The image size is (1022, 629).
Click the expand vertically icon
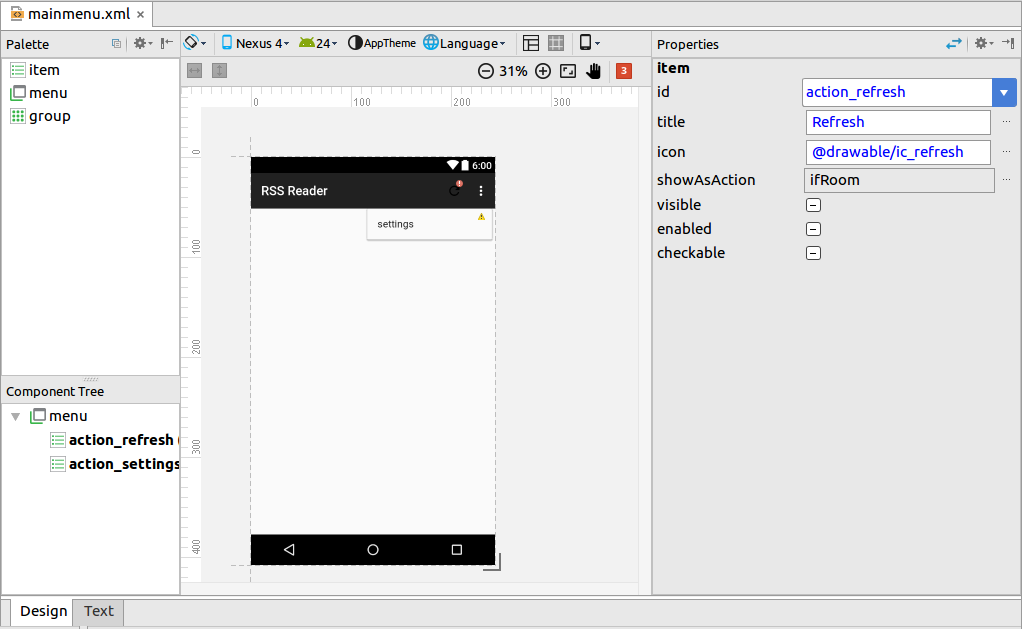click(x=219, y=70)
